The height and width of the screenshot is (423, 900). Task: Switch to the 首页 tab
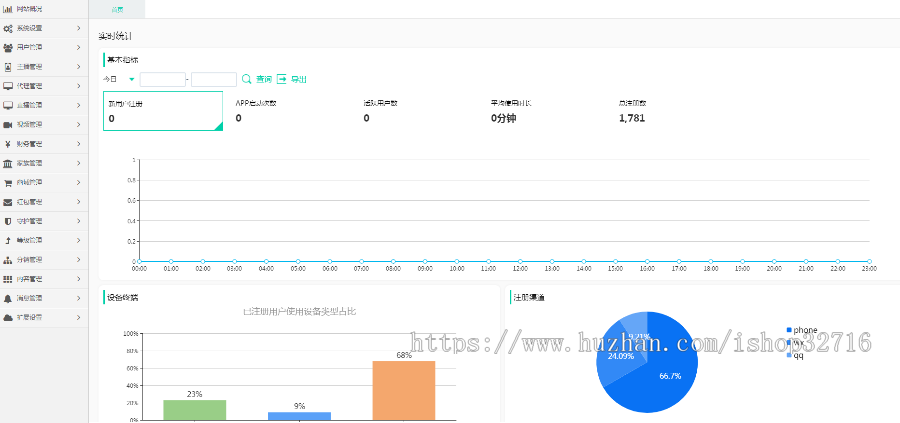pyautogui.click(x=117, y=10)
